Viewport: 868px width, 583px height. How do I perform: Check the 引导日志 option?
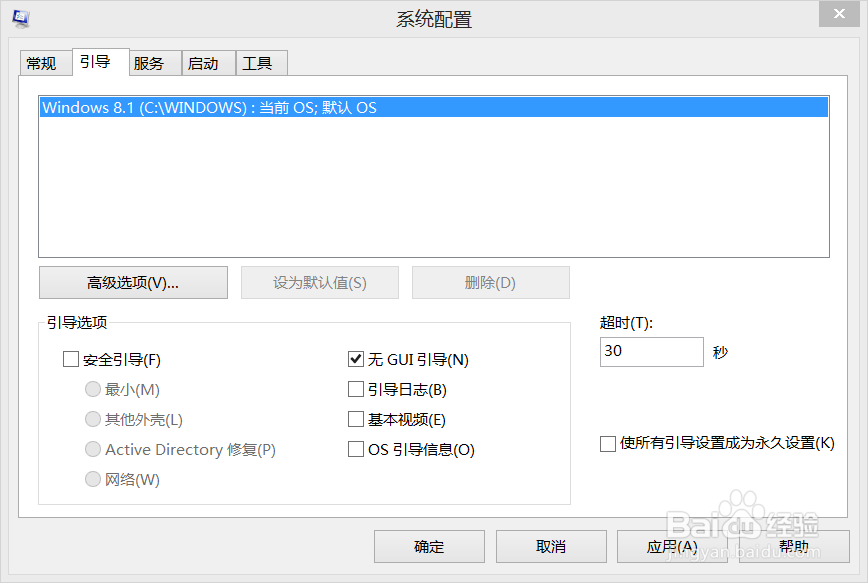(x=356, y=389)
